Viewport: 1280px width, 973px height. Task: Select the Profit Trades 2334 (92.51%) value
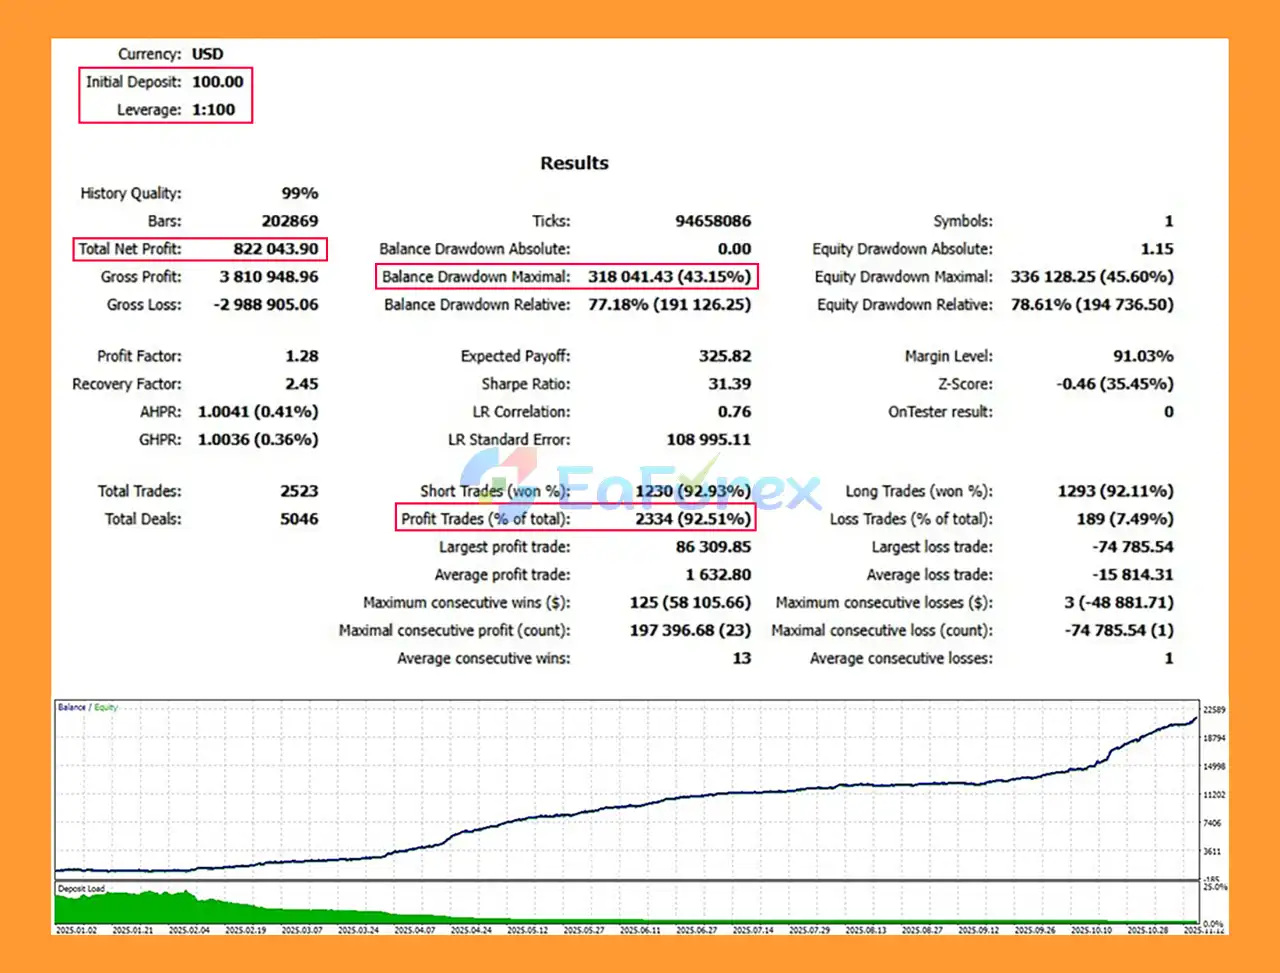692,519
